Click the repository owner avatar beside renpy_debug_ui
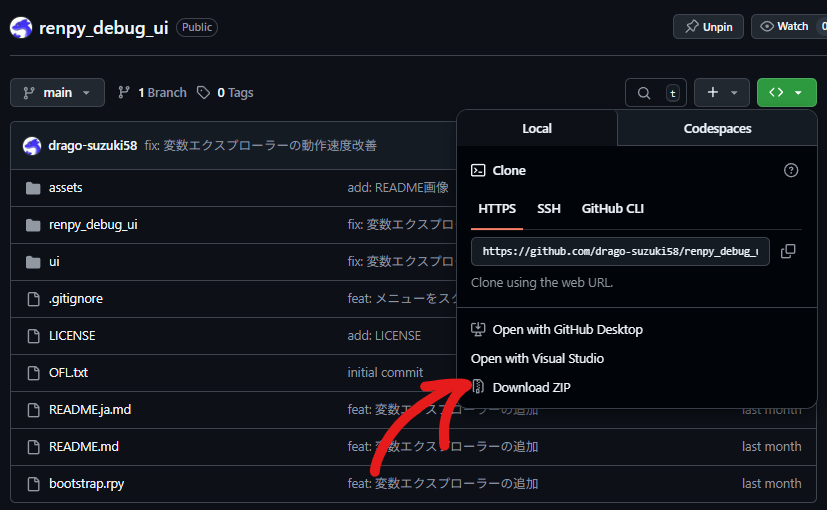 click(x=21, y=27)
